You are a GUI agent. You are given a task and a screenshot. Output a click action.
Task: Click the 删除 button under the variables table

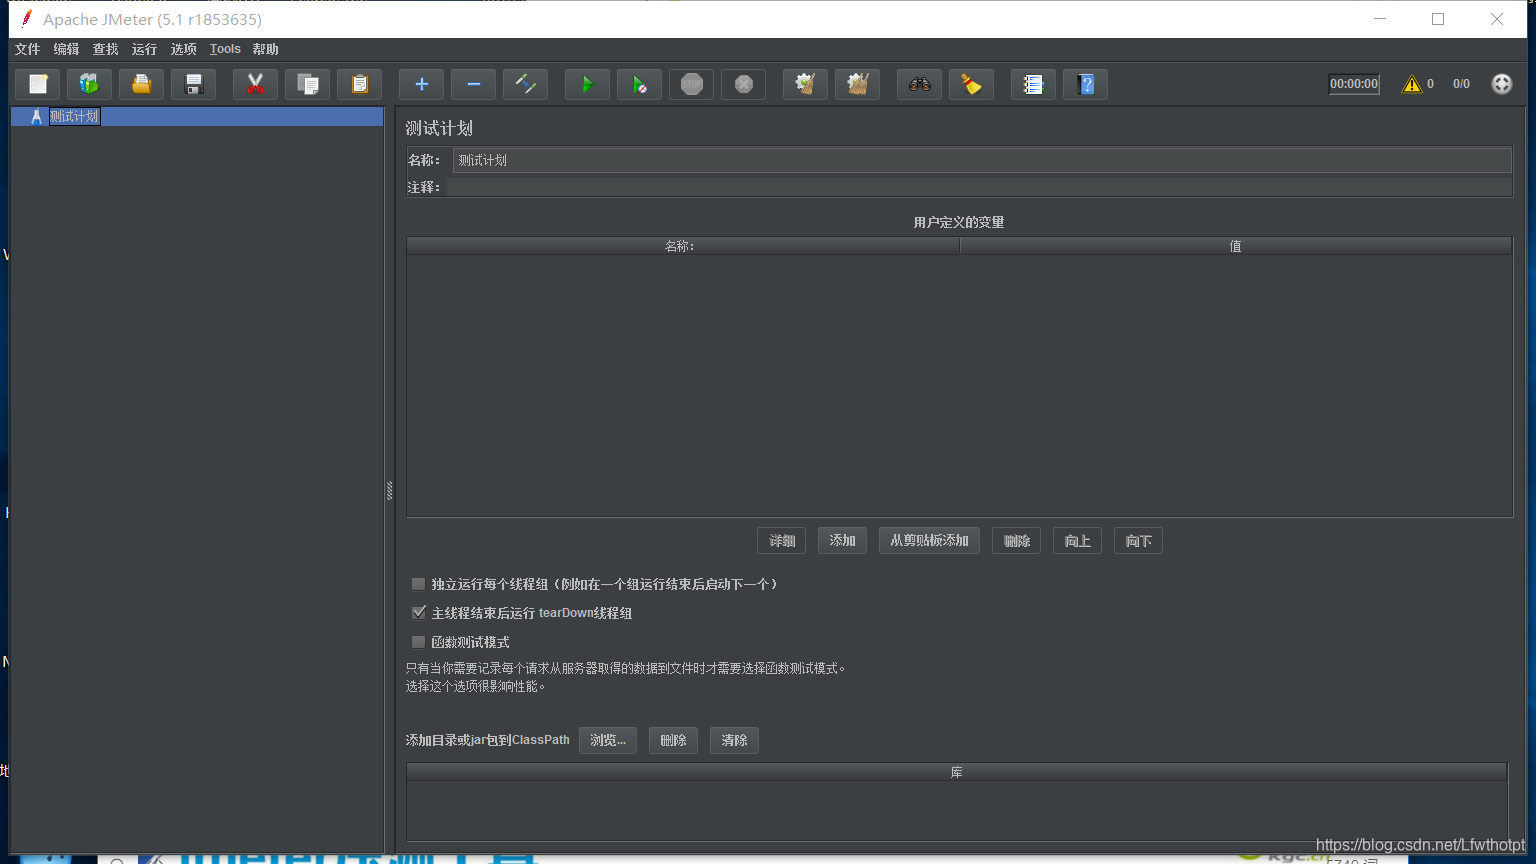(1017, 541)
